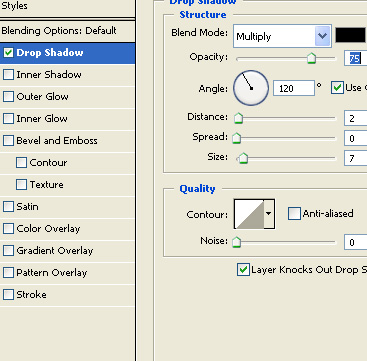This screenshot has height=361, width=367.
Task: Select the Satin style label
Action: [x=27, y=207]
